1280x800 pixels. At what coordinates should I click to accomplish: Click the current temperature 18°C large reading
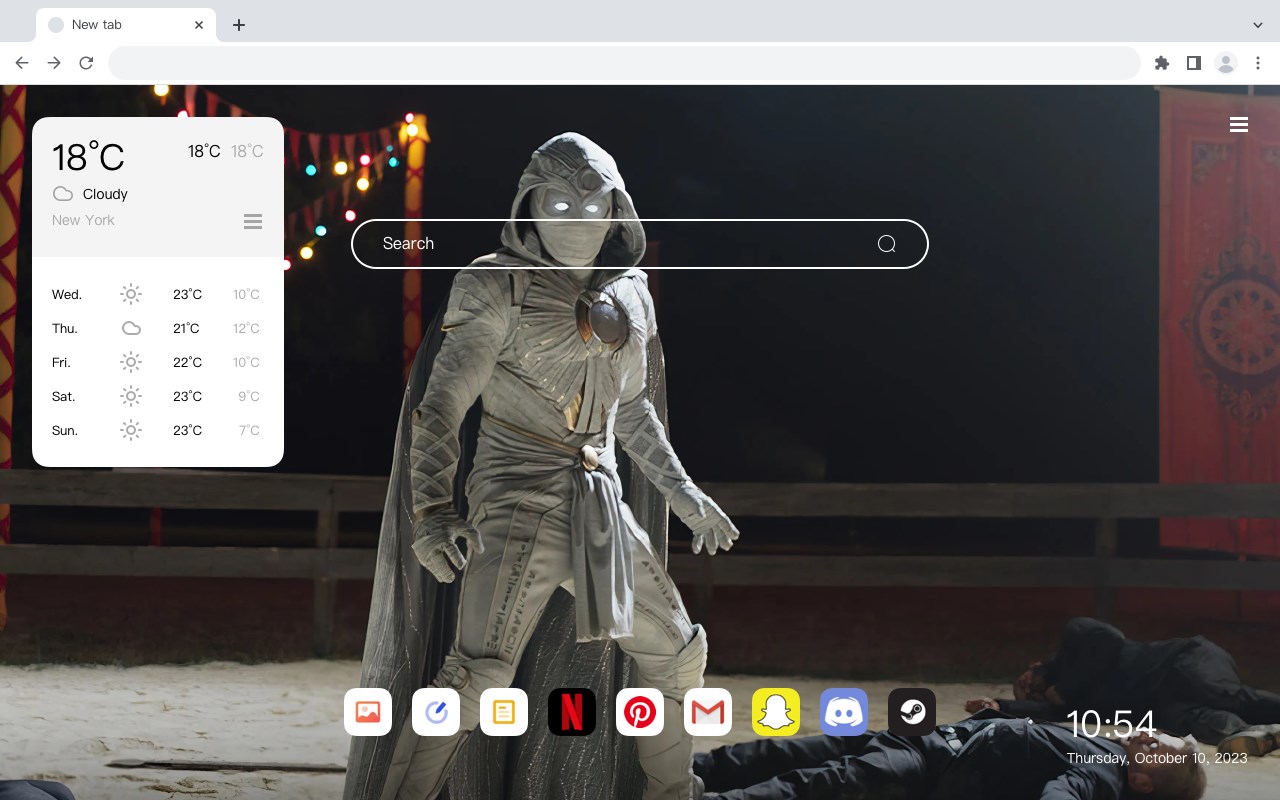click(88, 157)
